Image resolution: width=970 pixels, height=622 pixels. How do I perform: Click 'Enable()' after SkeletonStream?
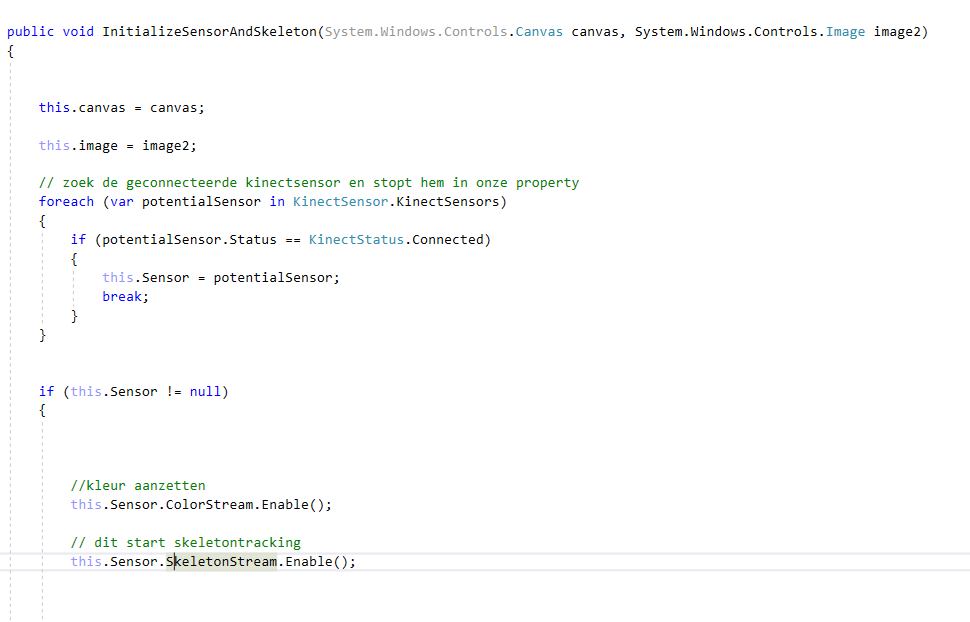[x=316, y=562]
